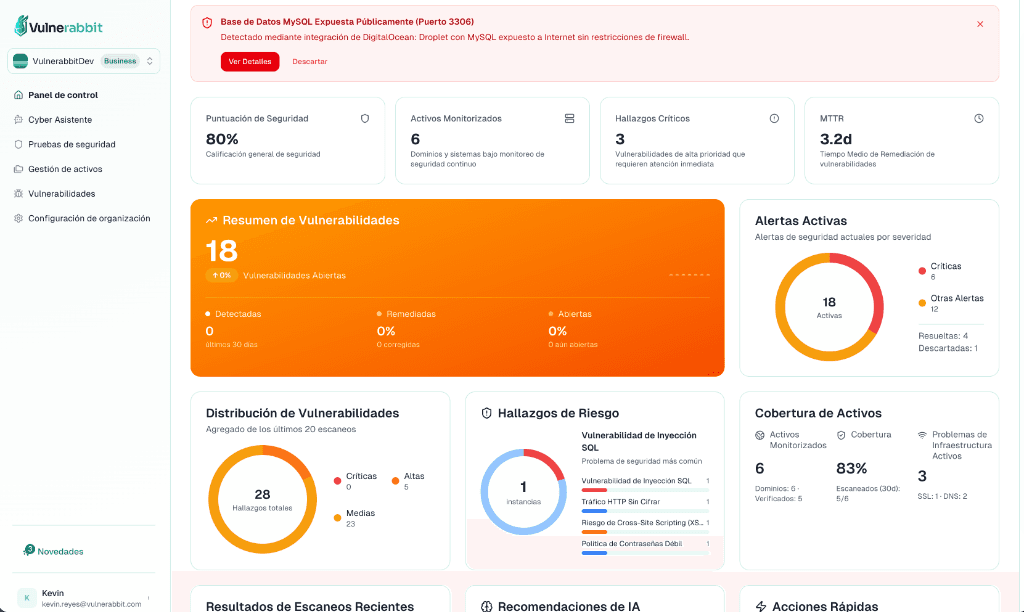Click the Descartar link in the alert
The height and width of the screenshot is (612, 1024).
point(310,61)
